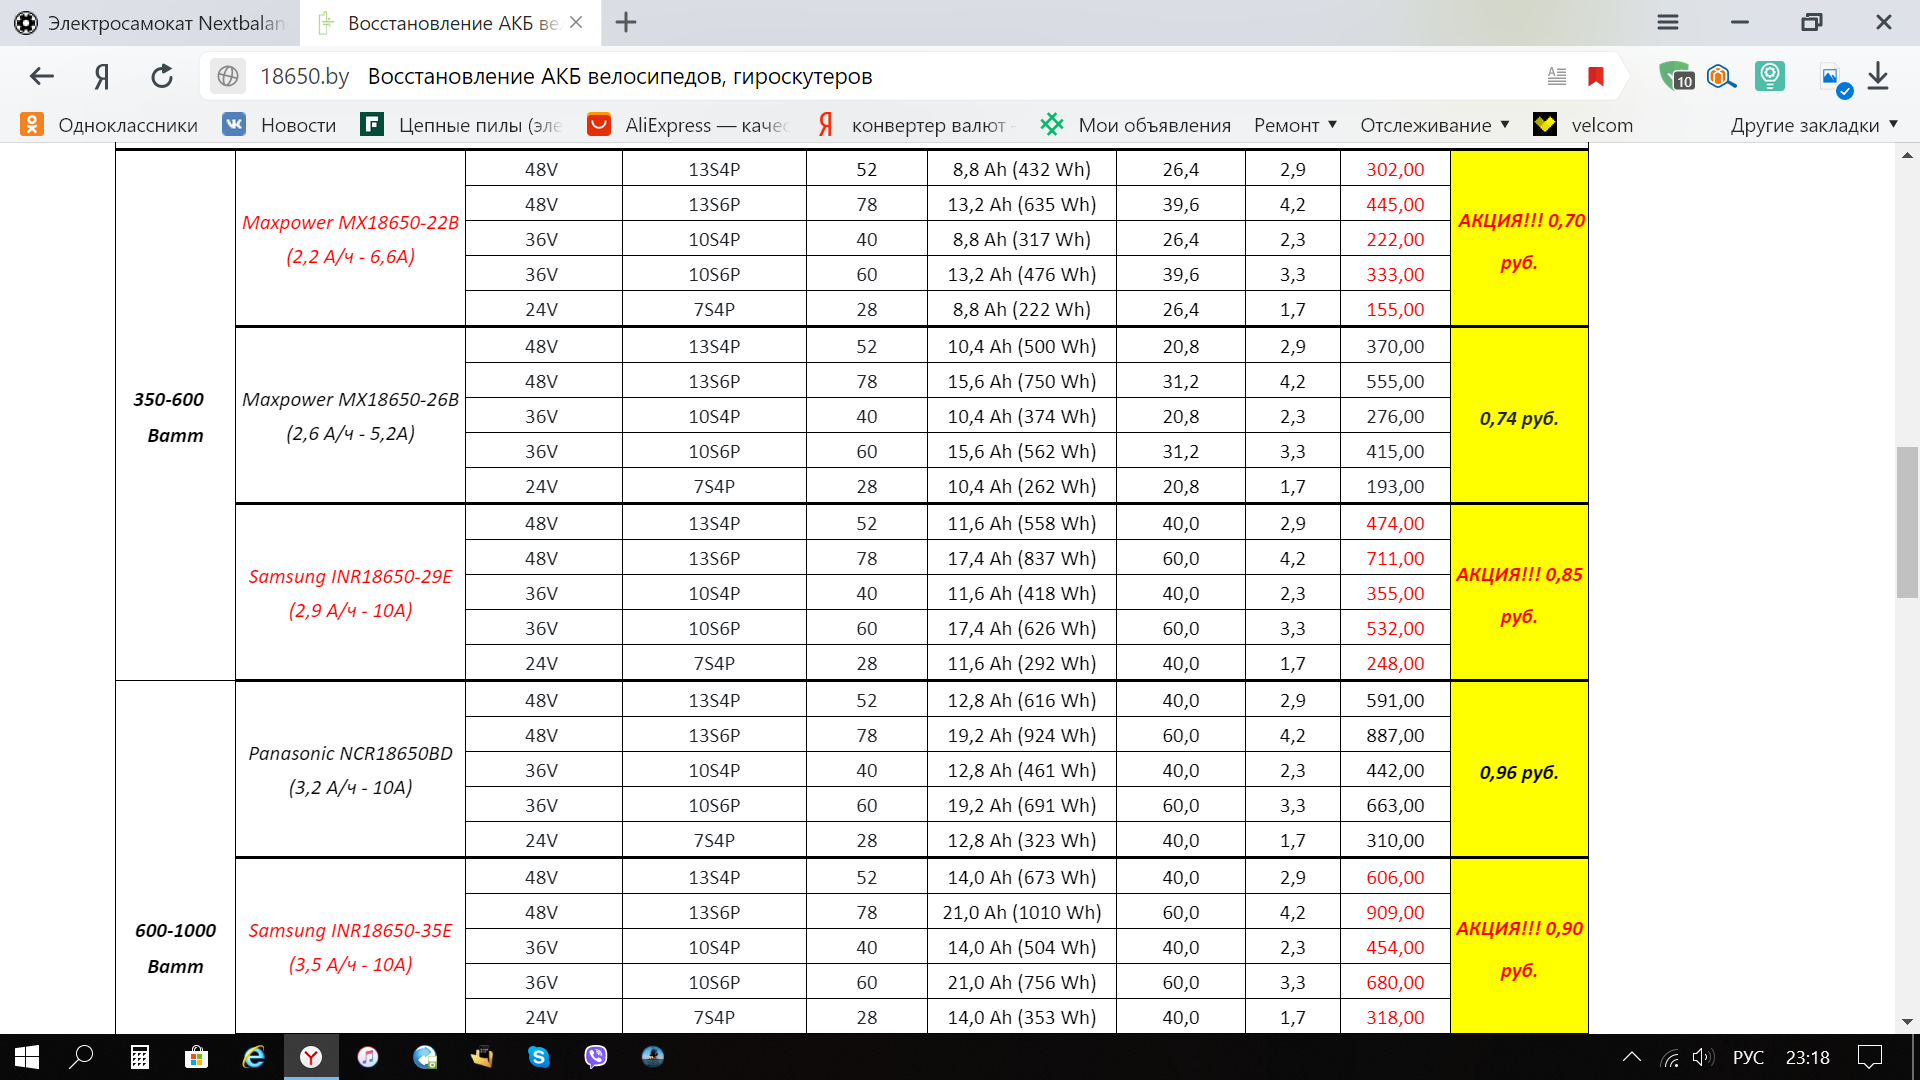Open the green webcam-shaped extension icon
Screen dimensions: 1920x1080
1770,76
